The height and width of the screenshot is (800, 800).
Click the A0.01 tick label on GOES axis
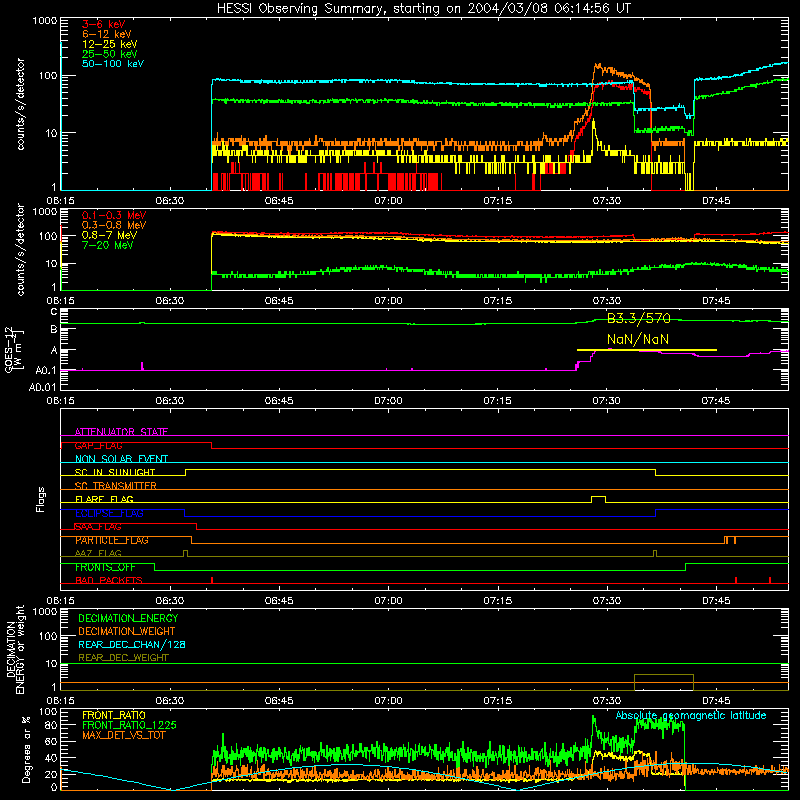coord(43,387)
